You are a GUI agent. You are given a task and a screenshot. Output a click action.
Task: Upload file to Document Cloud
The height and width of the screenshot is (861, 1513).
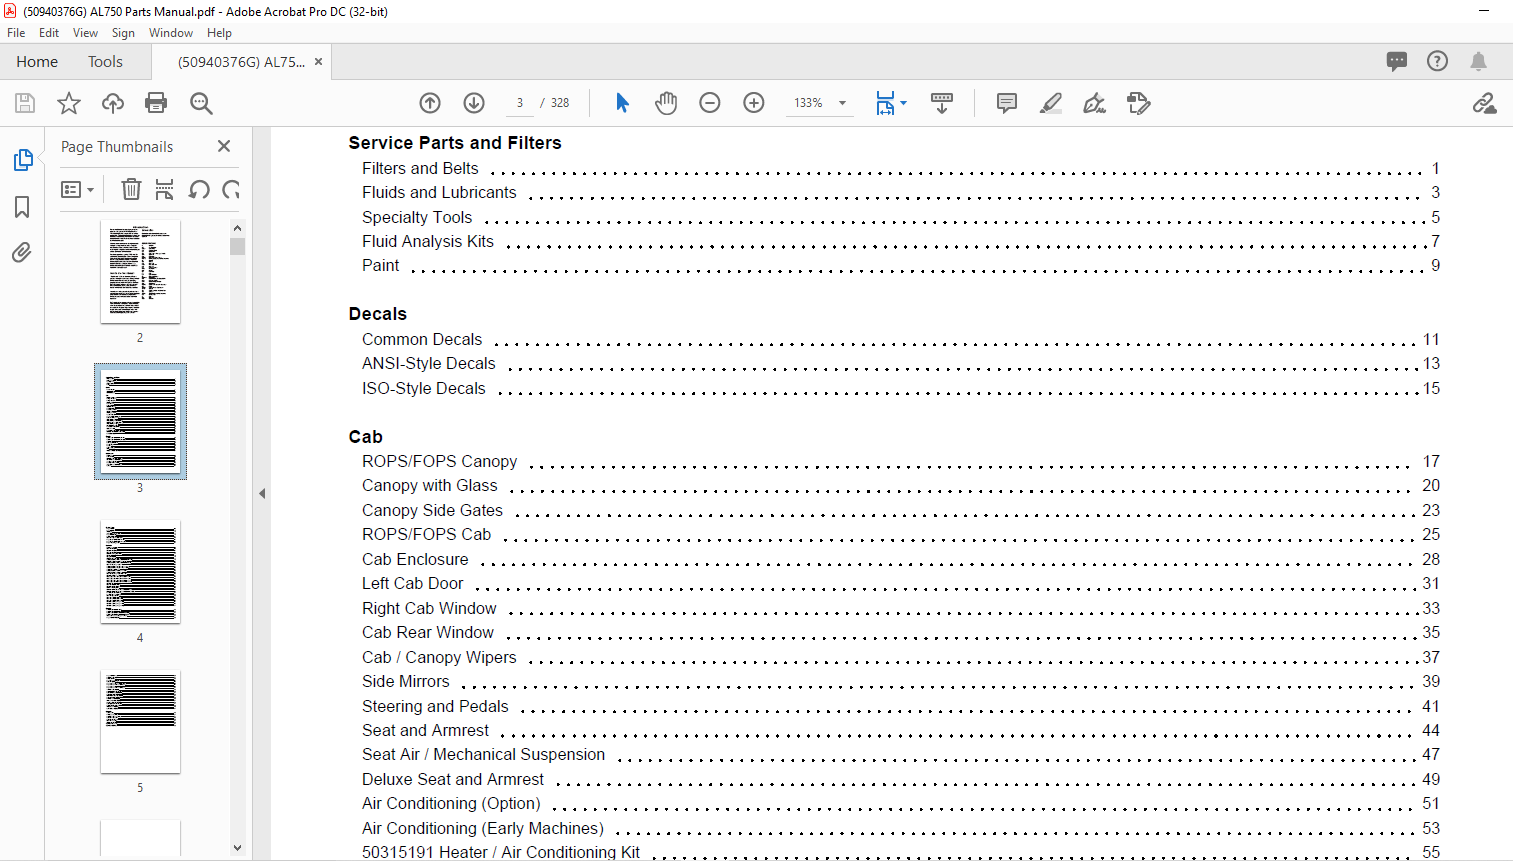click(x=113, y=103)
